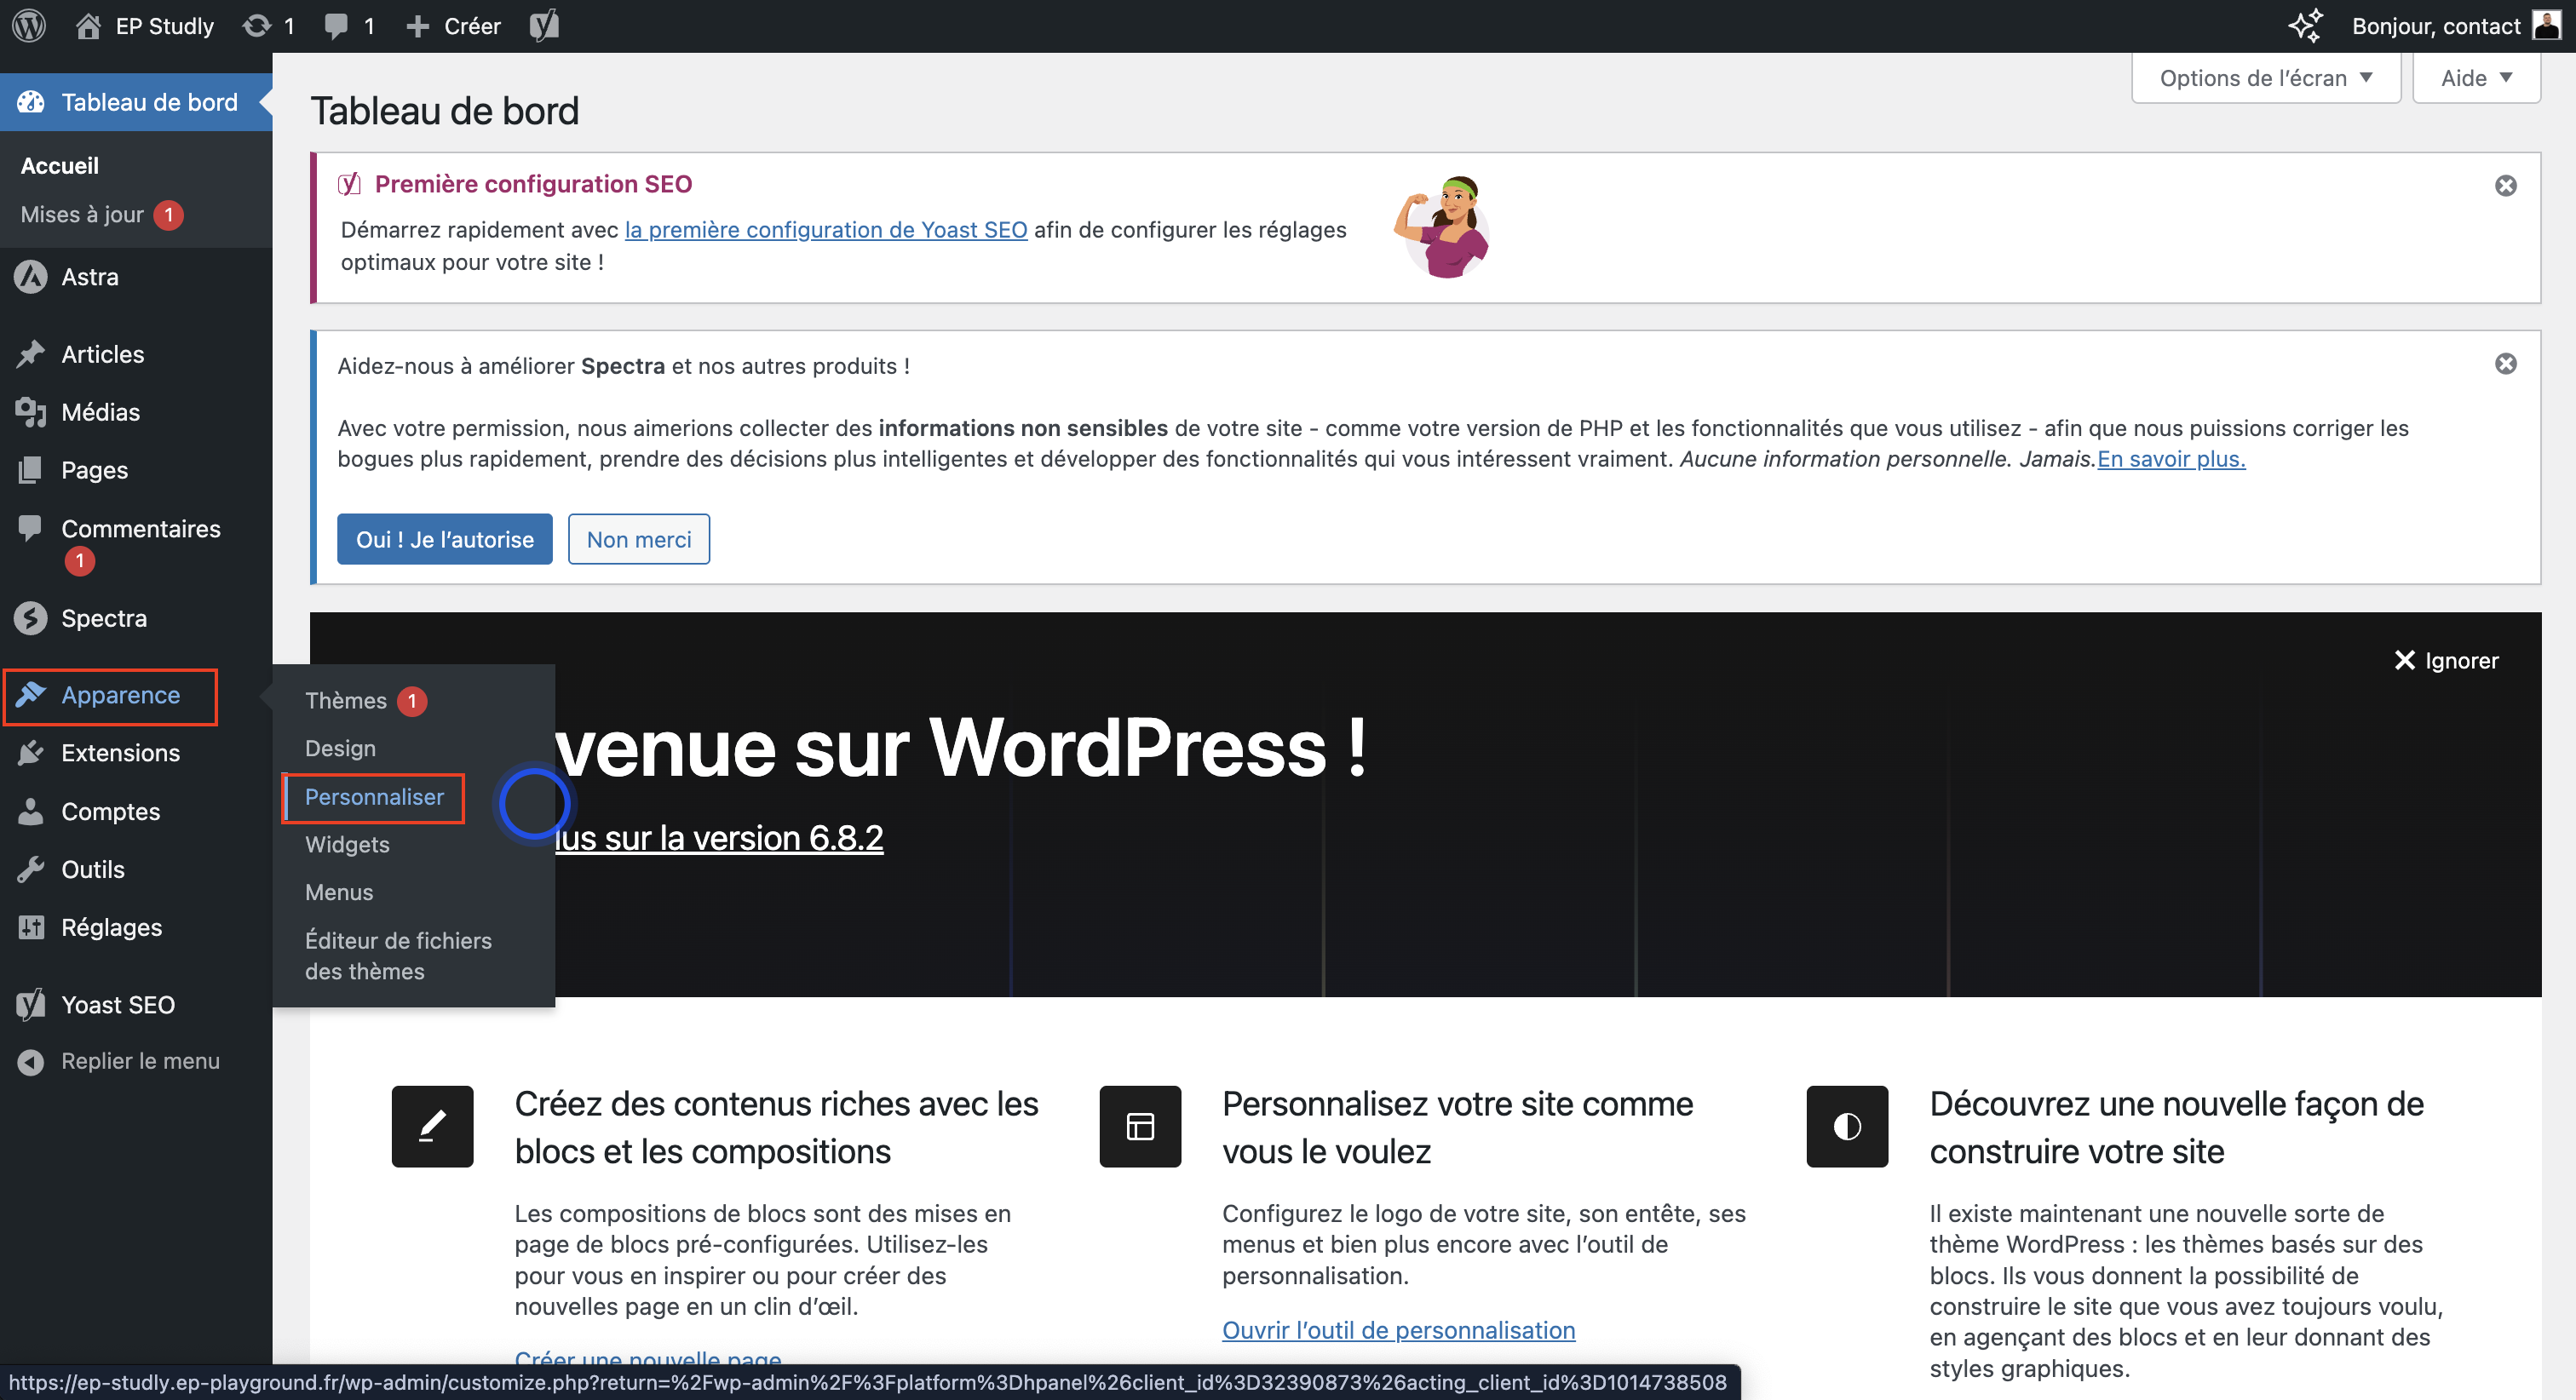Select Personnaliser in the Apparence submenu
2576x1400 pixels.
click(374, 797)
